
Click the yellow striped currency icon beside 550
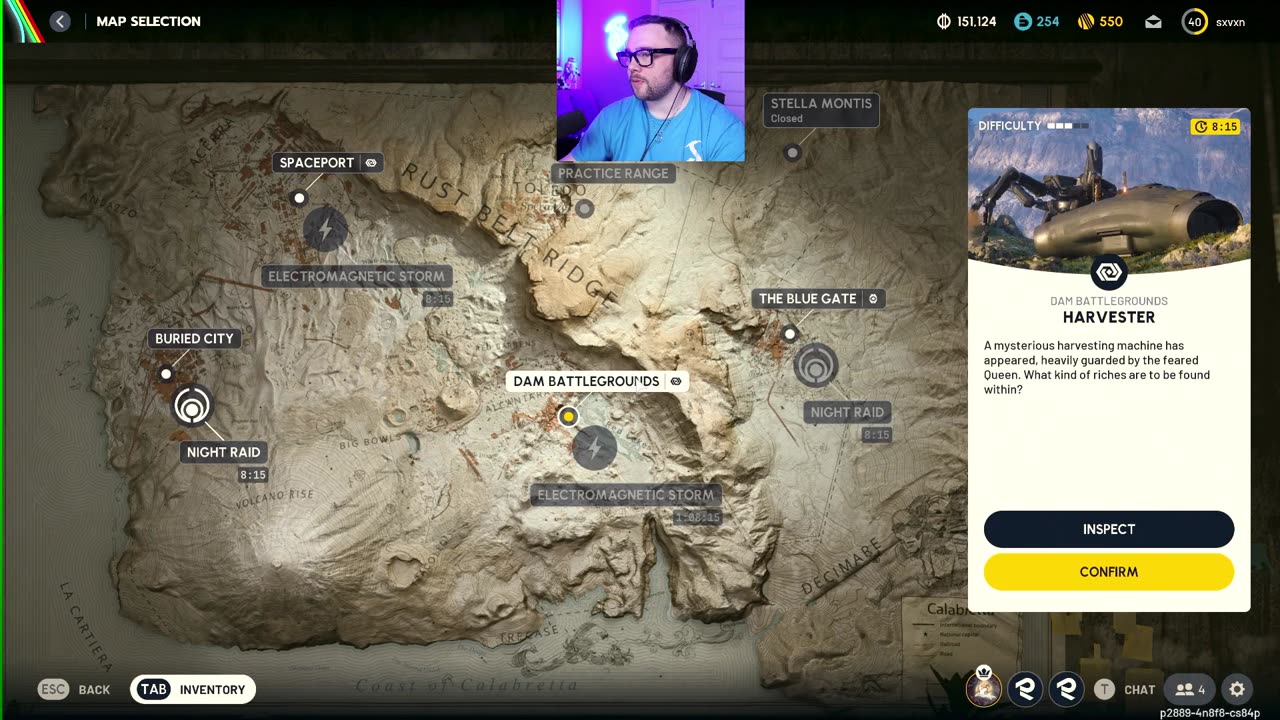(1086, 21)
